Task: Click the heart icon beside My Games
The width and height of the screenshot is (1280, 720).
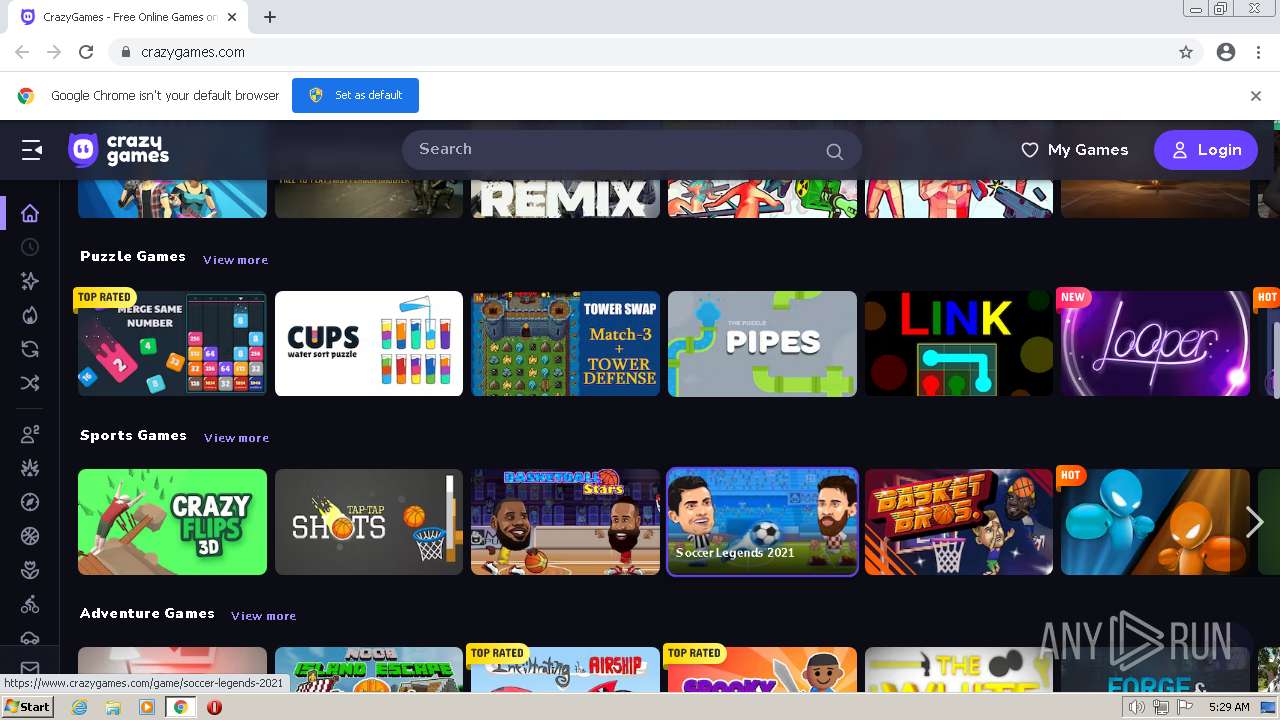Action: click(1029, 150)
